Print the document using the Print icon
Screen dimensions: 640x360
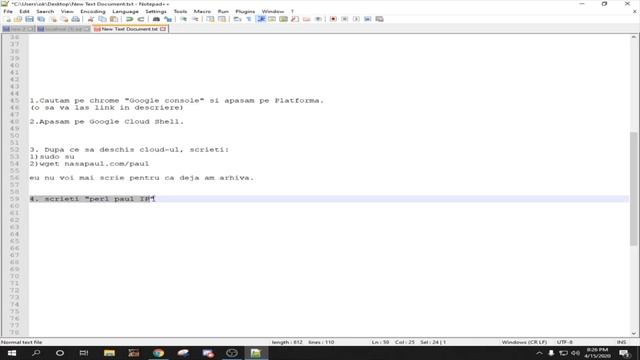pos(76,19)
